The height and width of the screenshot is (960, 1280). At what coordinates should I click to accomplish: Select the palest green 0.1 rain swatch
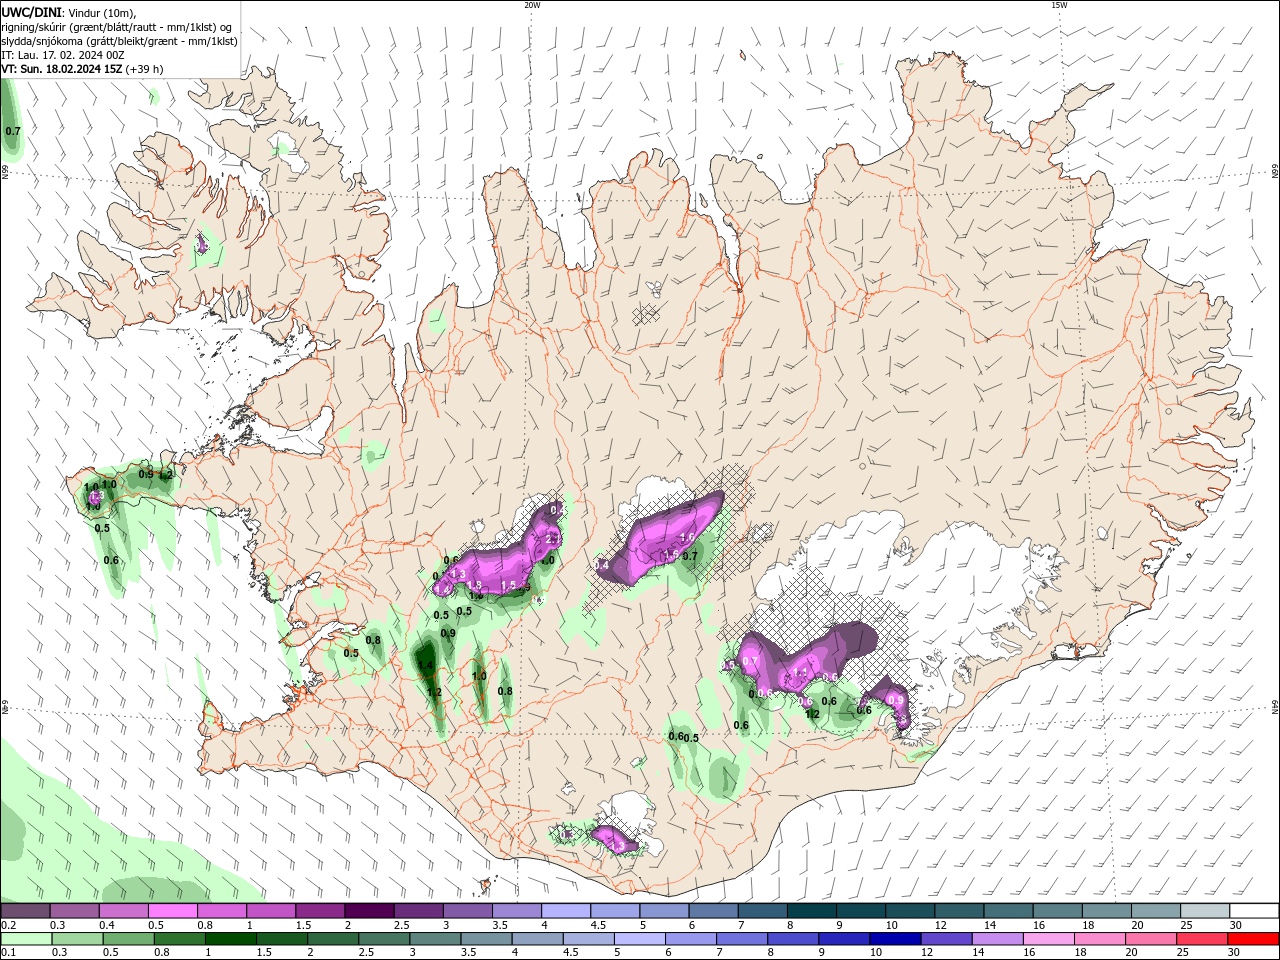[x=25, y=939]
